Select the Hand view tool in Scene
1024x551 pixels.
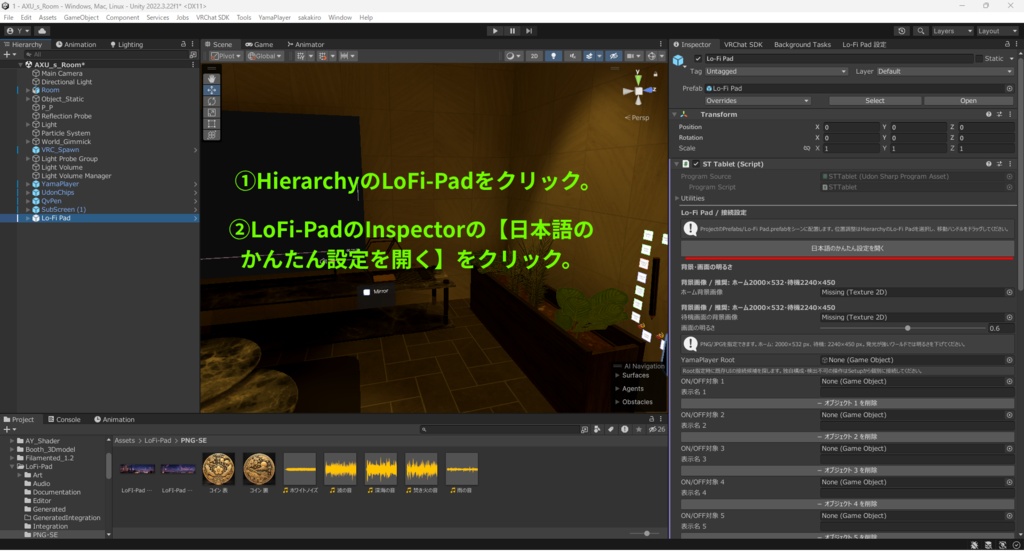(212, 78)
